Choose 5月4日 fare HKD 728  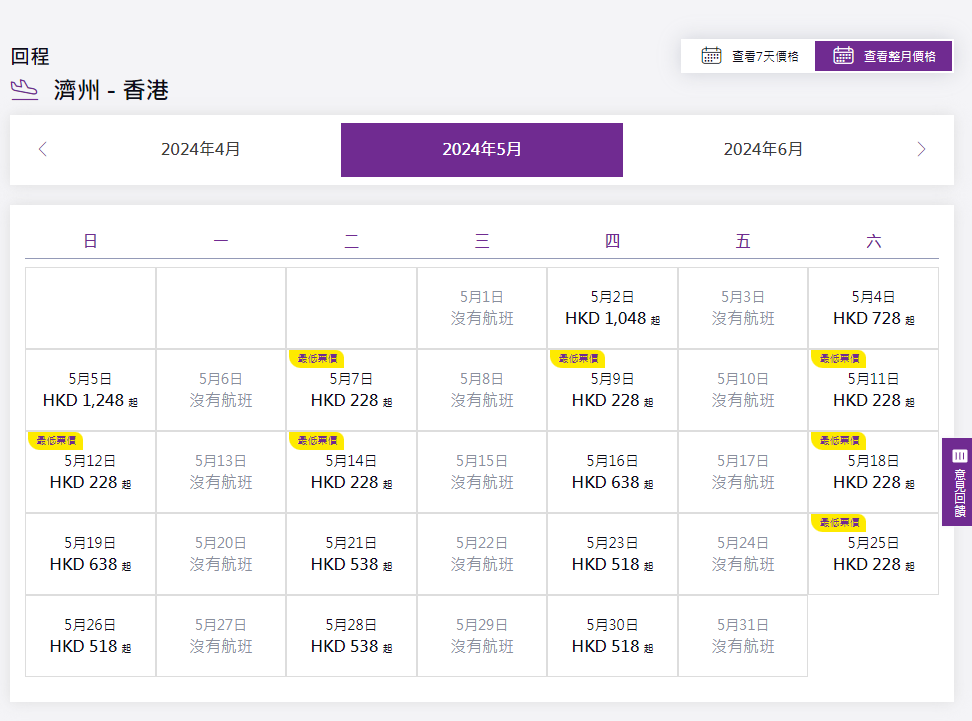873,308
